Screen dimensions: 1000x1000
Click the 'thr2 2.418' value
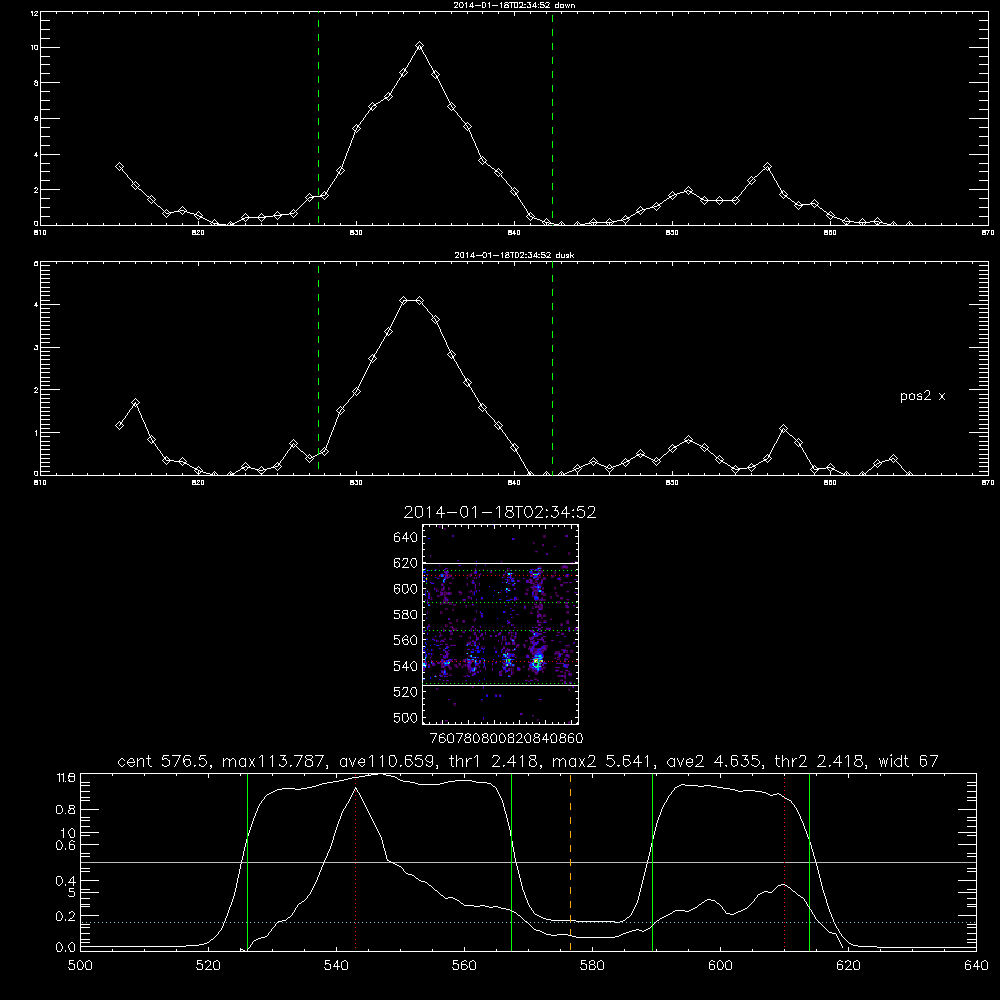tap(821, 761)
